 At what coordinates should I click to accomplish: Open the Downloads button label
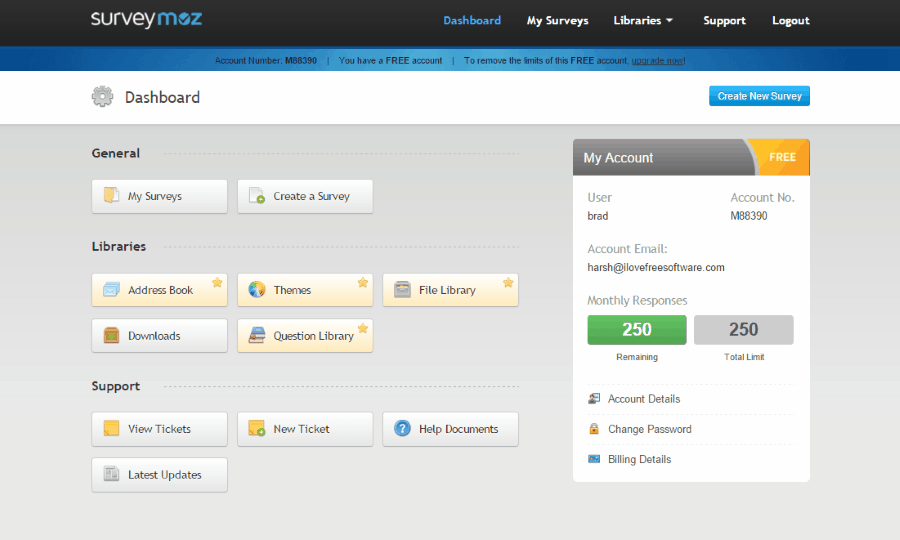tap(154, 336)
